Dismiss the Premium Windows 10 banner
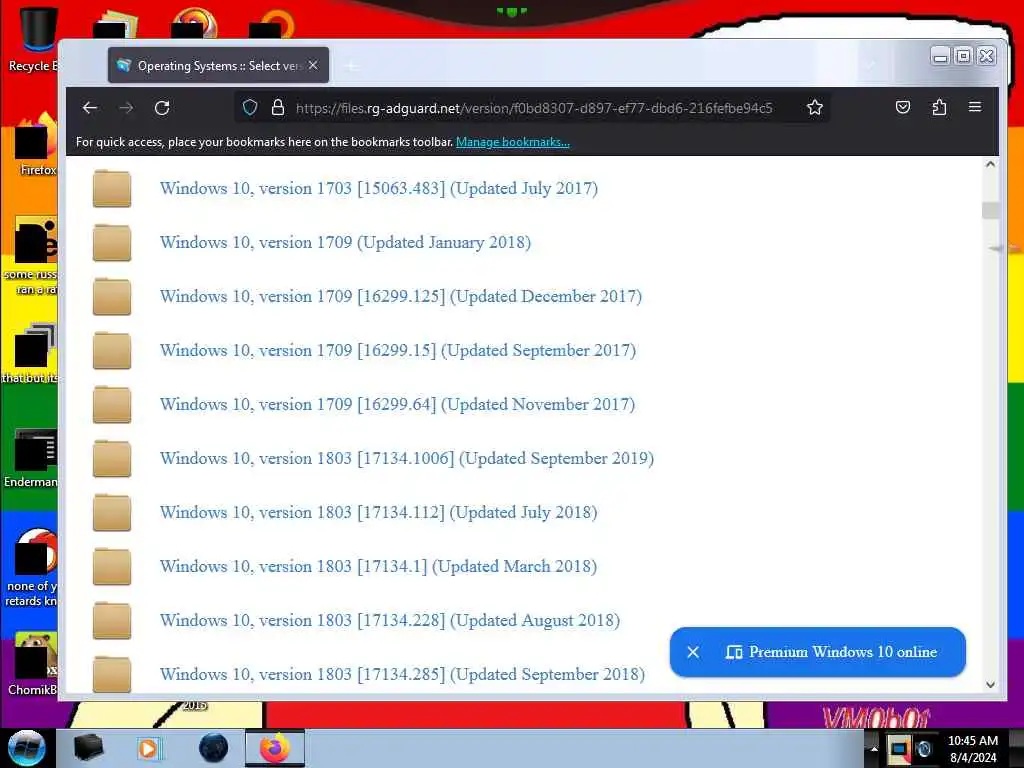Screen dimensions: 1024x768 pyautogui.click(x=693, y=652)
